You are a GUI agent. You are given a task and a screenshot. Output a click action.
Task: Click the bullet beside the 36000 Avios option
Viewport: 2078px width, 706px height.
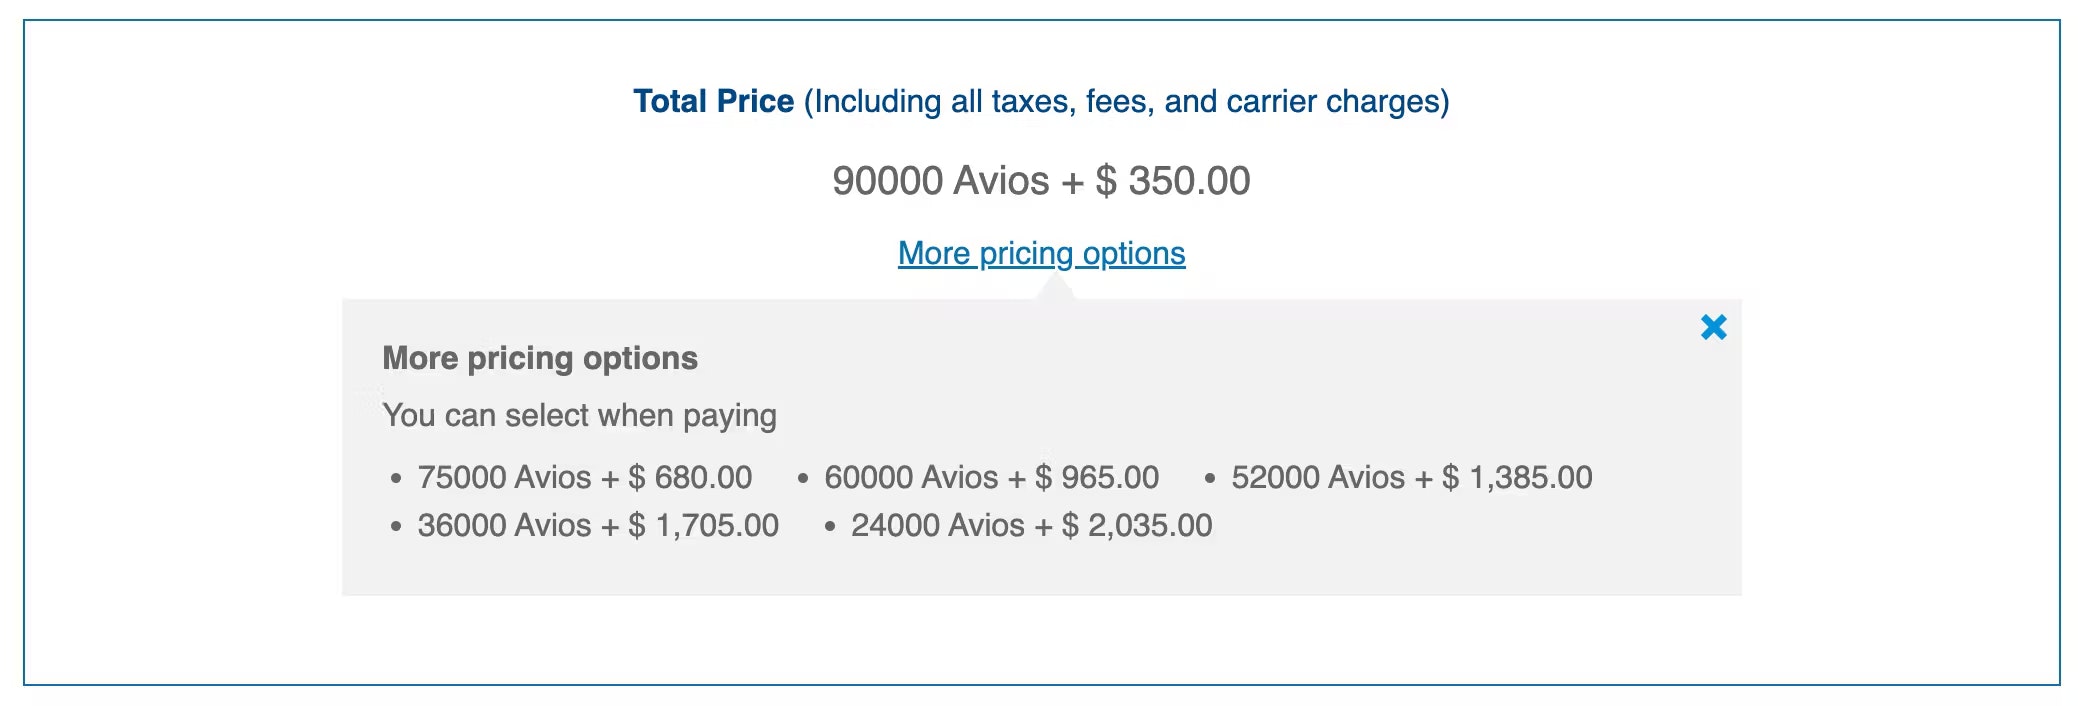396,526
